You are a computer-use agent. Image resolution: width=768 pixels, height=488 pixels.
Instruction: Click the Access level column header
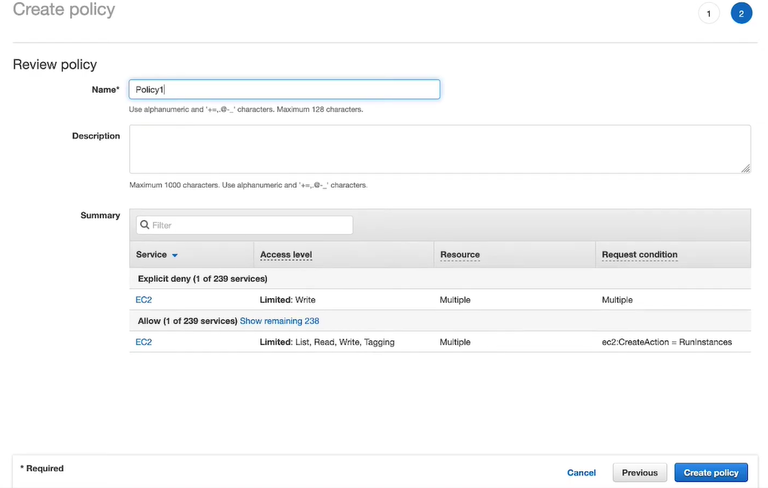click(x=286, y=255)
